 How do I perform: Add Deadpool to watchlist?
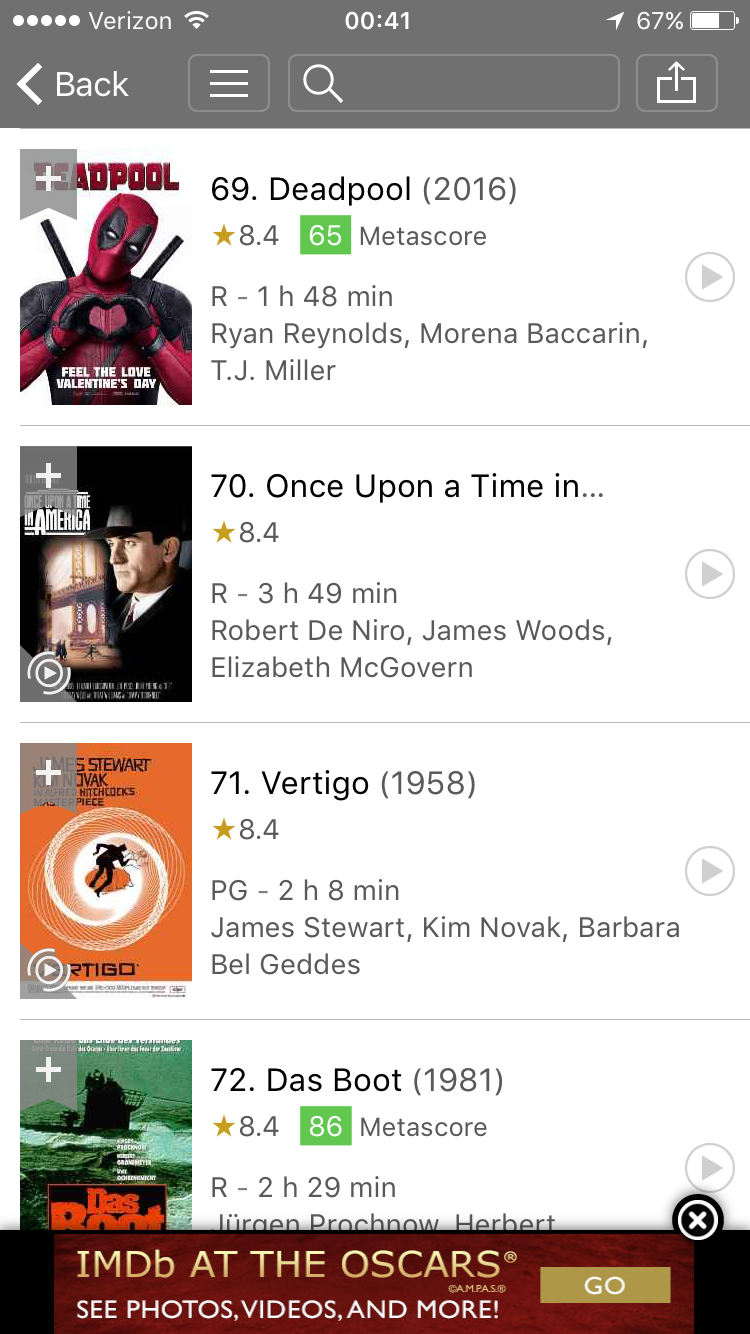48,180
